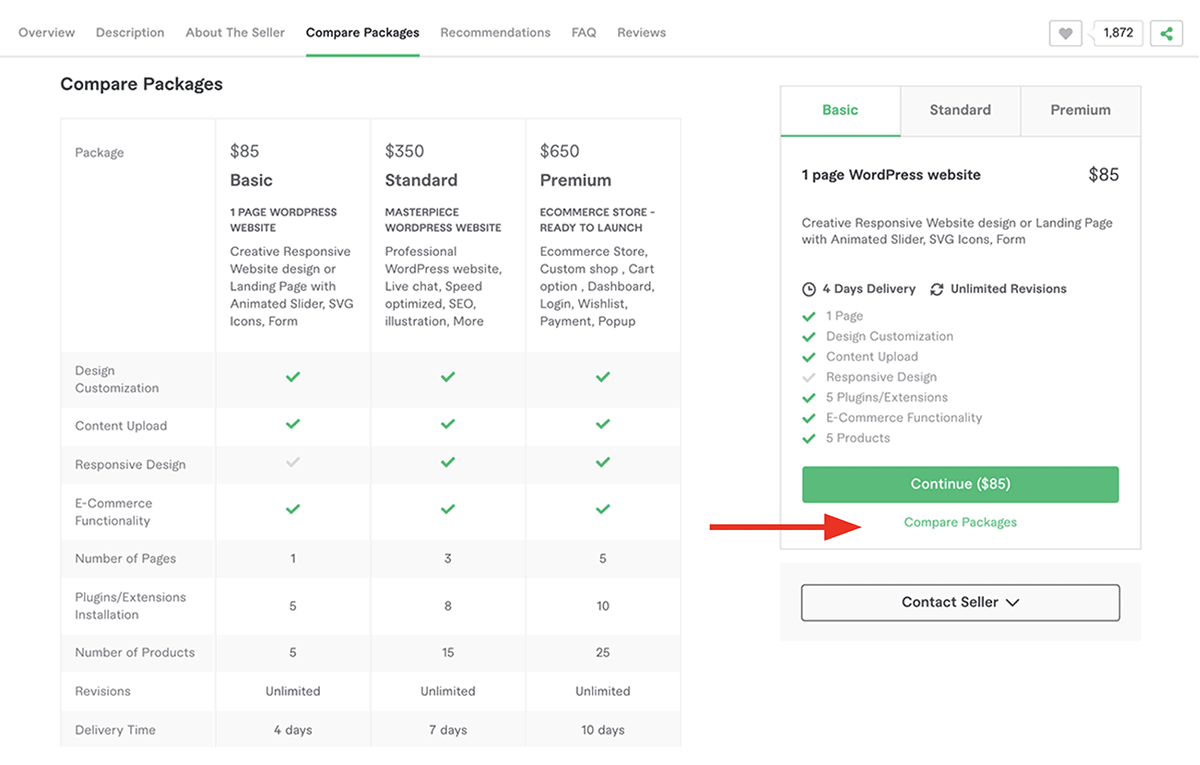Click the 8 plugins value for Standard
Image resolution: width=1200 pixels, height=765 pixels.
(x=448, y=606)
